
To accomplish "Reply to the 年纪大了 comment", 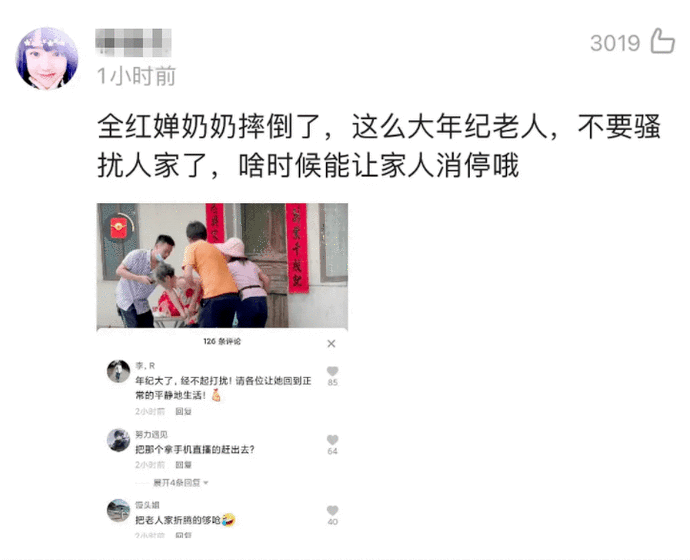I will click(x=183, y=411).
